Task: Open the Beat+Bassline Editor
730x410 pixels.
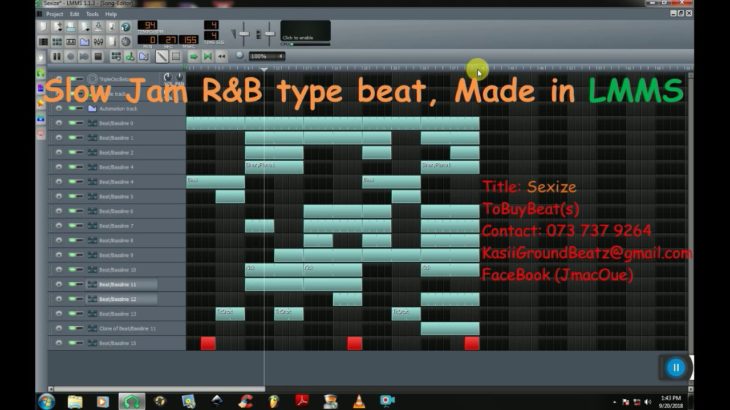Action: (57, 42)
